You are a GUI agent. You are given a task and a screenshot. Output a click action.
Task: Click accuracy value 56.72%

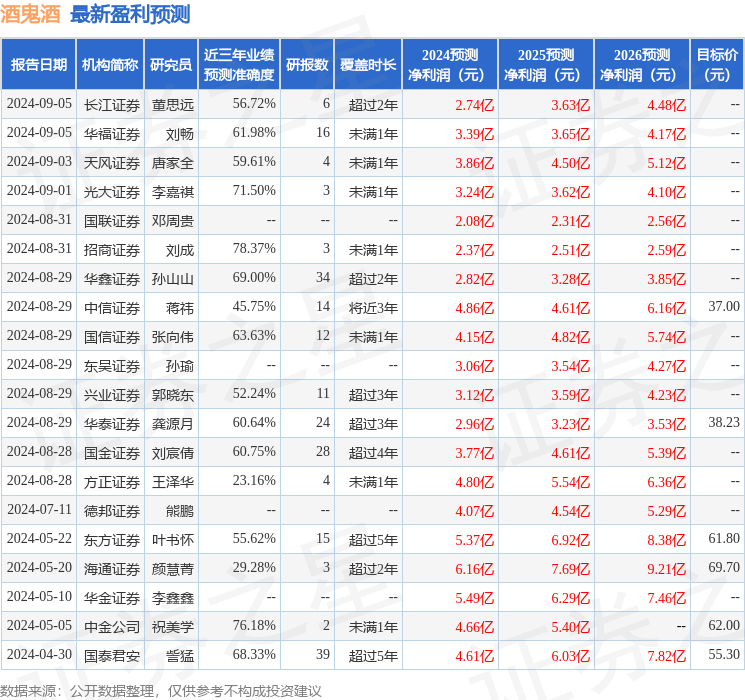coord(254,104)
